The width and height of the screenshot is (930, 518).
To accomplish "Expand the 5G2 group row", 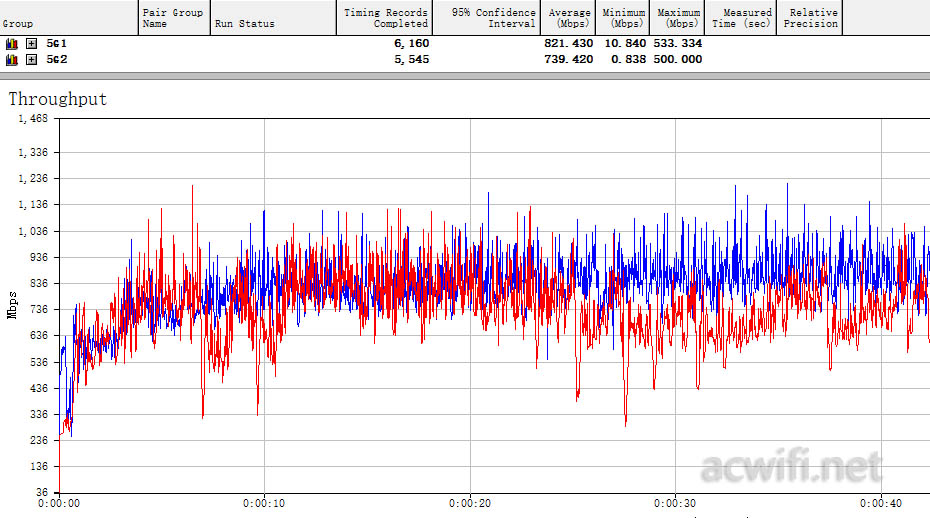I will (x=31, y=60).
